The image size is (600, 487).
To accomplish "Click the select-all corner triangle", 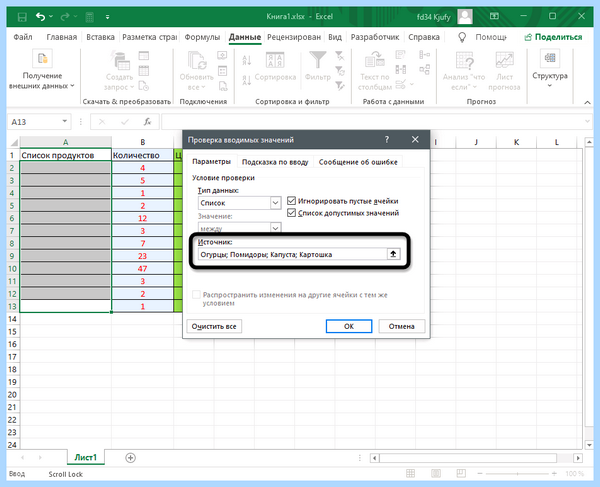I will (14, 143).
